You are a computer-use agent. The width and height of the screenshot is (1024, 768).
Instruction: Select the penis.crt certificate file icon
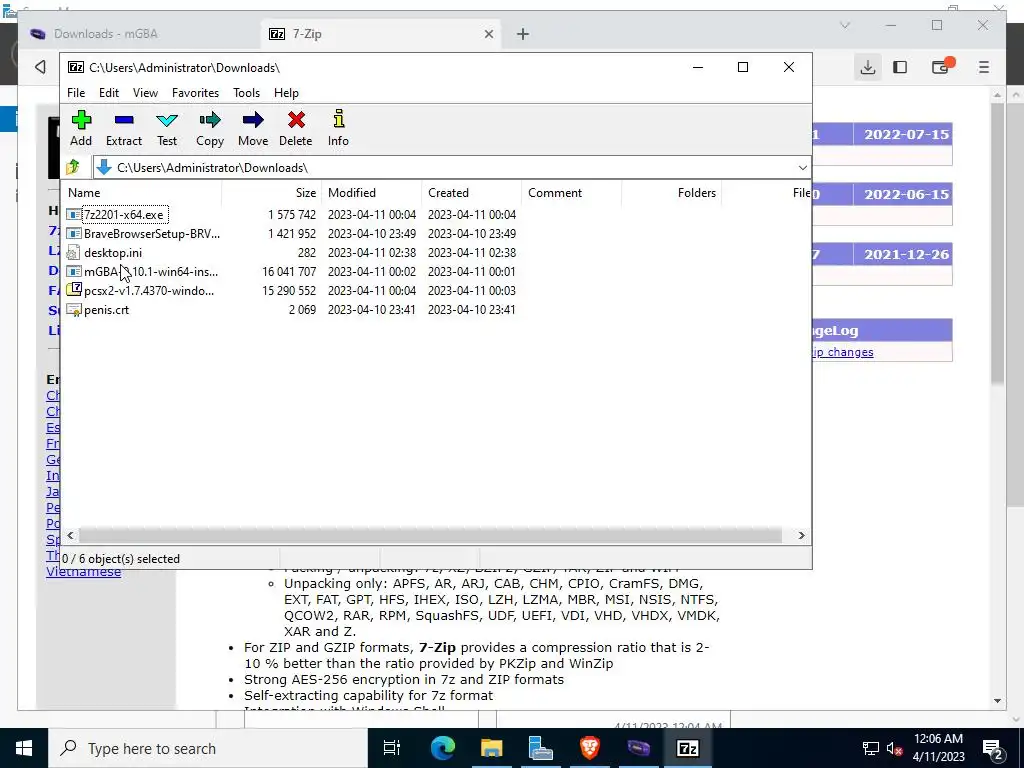[73, 310]
